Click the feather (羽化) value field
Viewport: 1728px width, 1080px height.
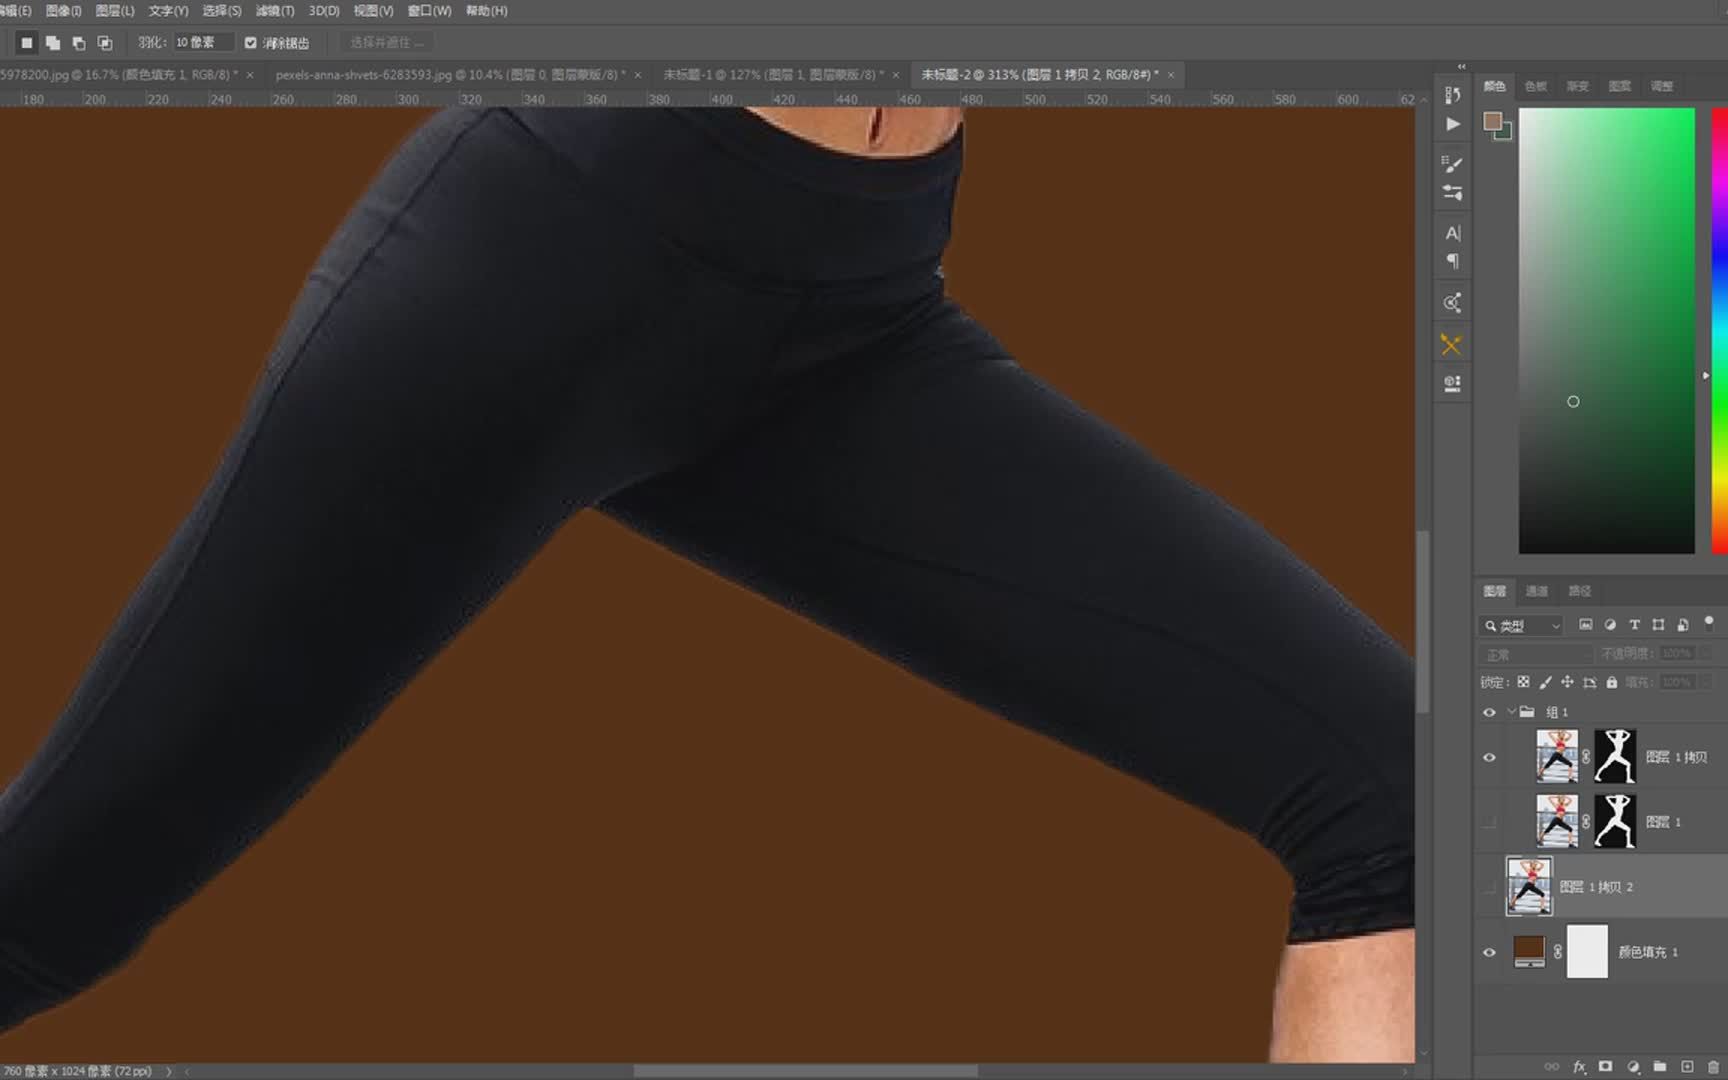[203, 43]
